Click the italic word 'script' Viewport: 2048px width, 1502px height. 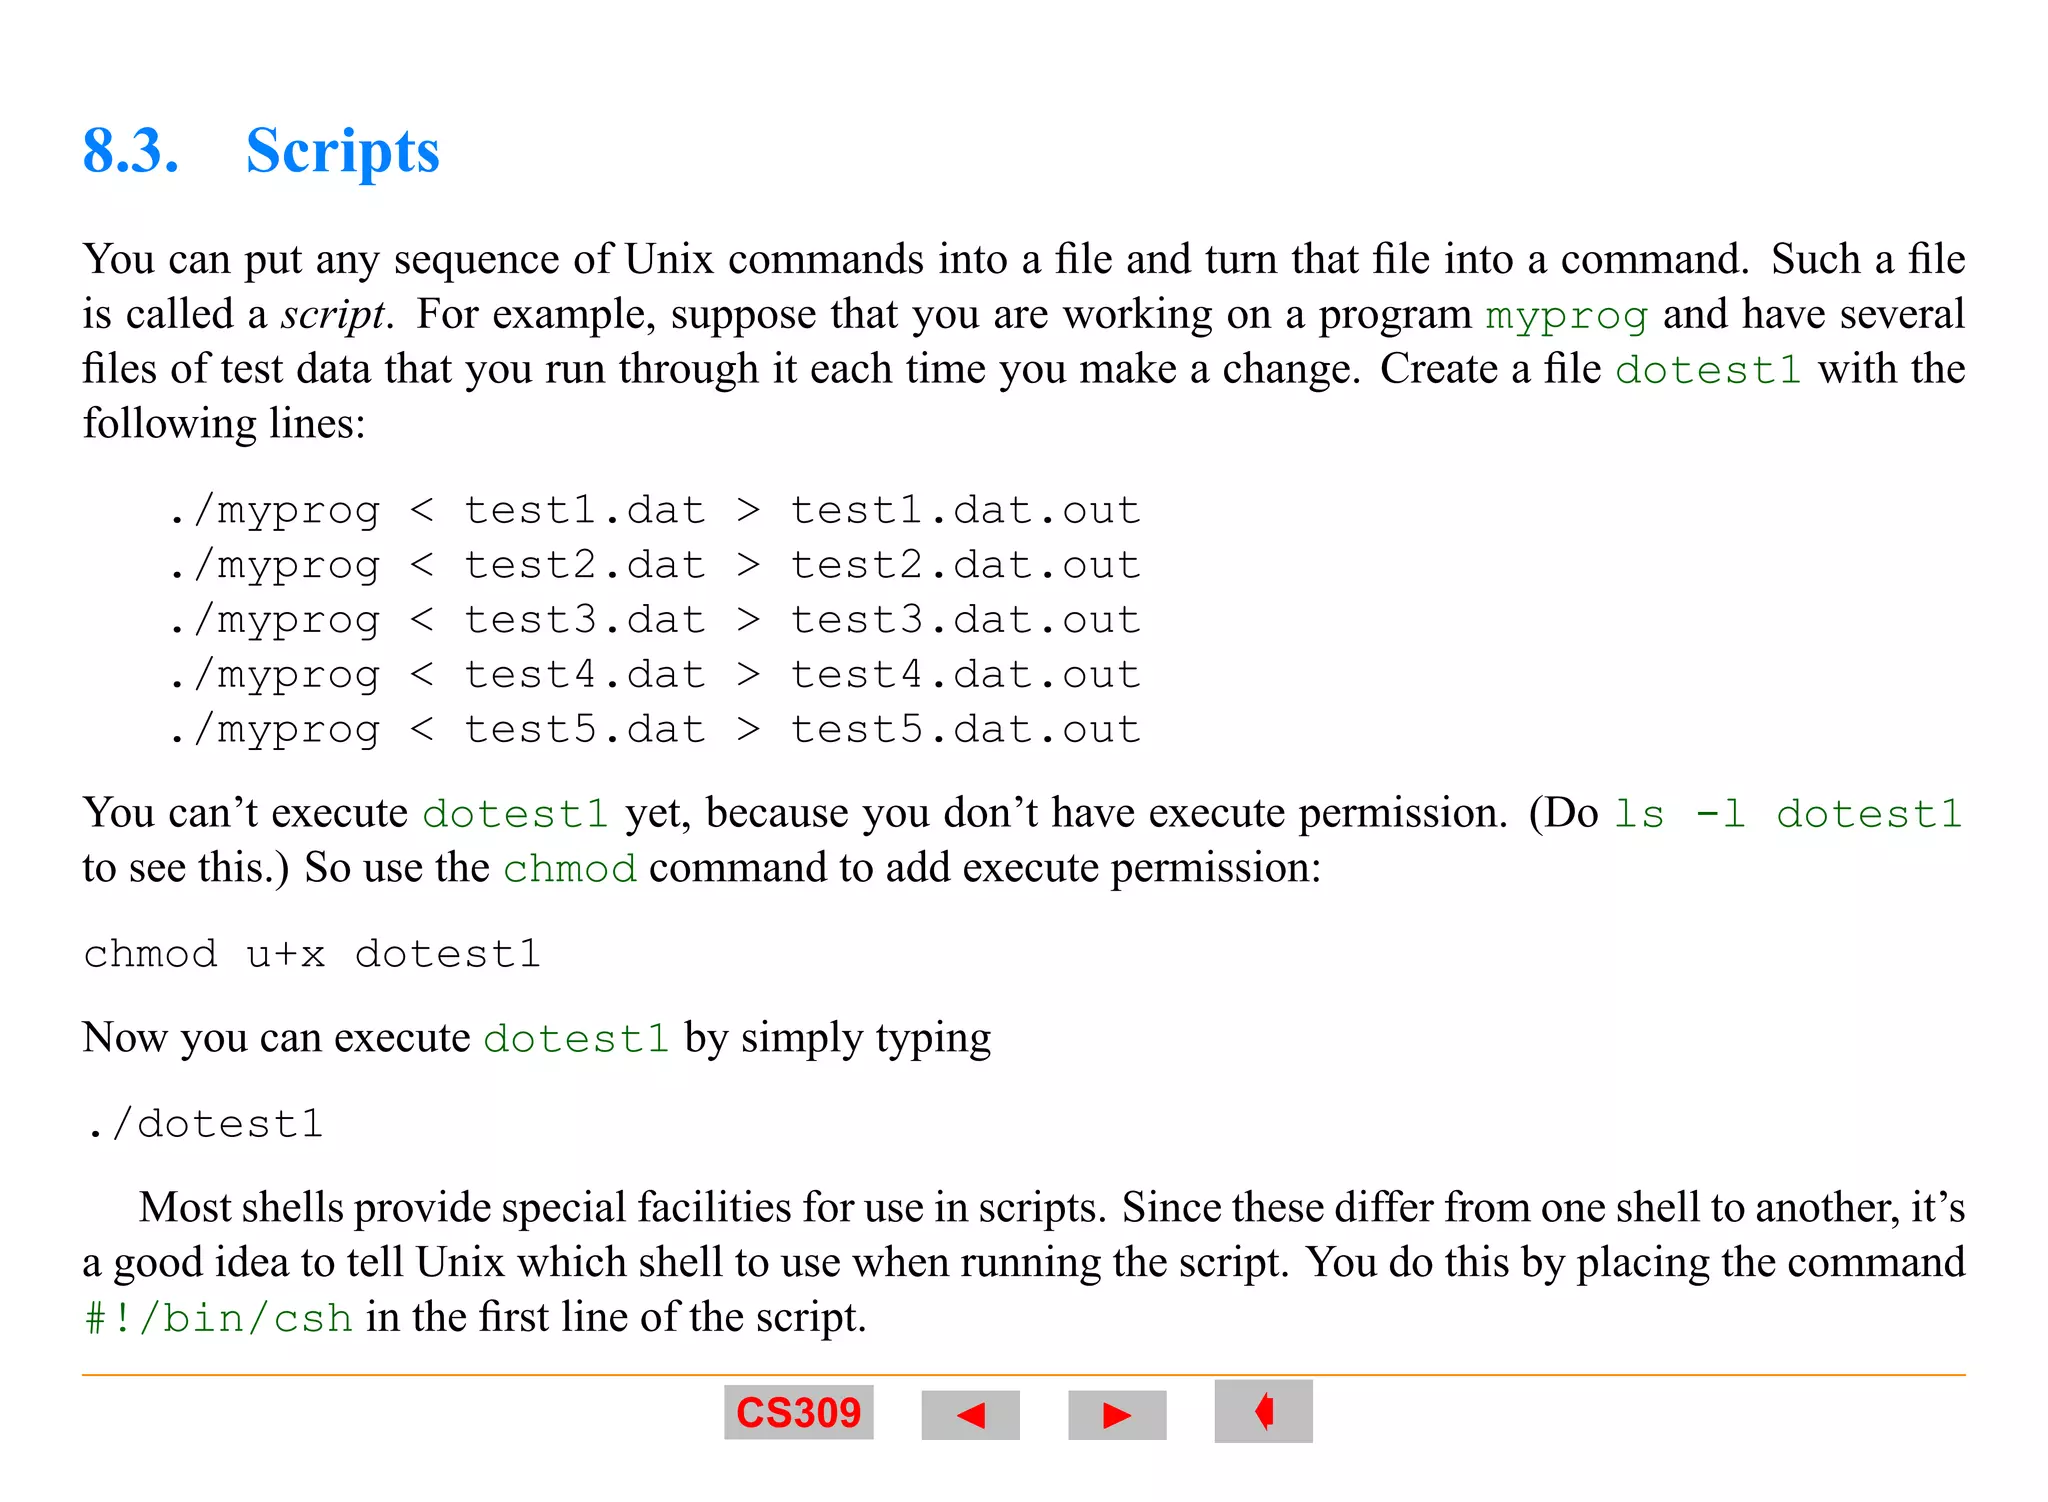coord(333,315)
